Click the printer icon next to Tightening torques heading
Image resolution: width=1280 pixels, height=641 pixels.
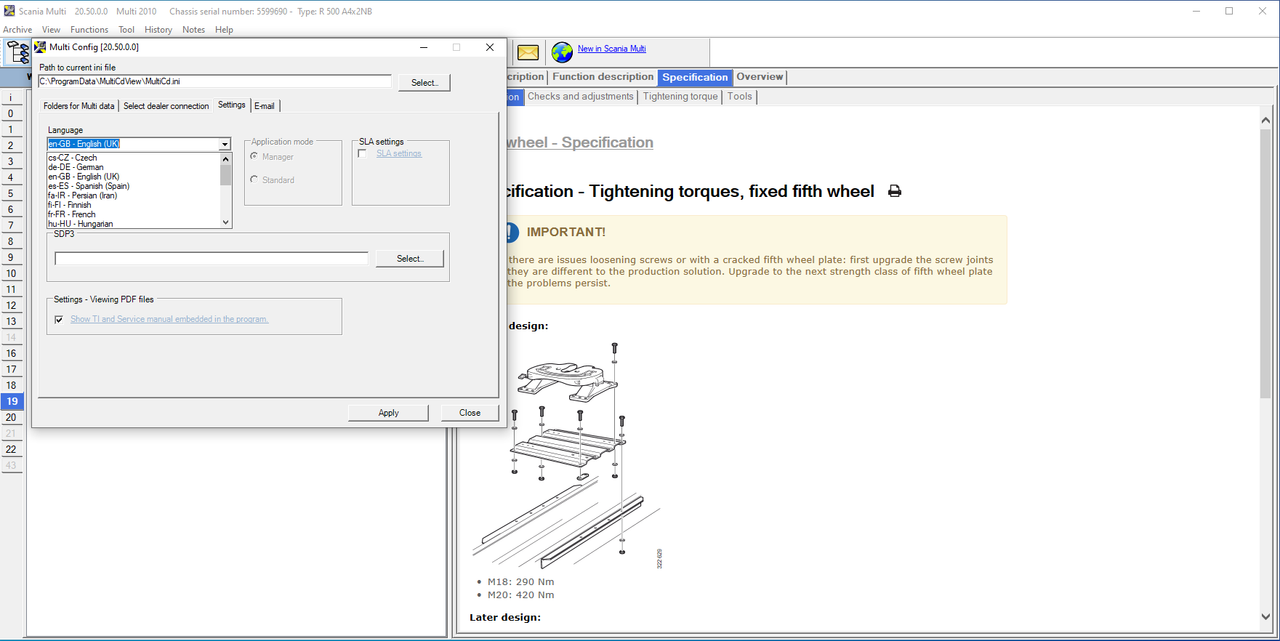894,191
